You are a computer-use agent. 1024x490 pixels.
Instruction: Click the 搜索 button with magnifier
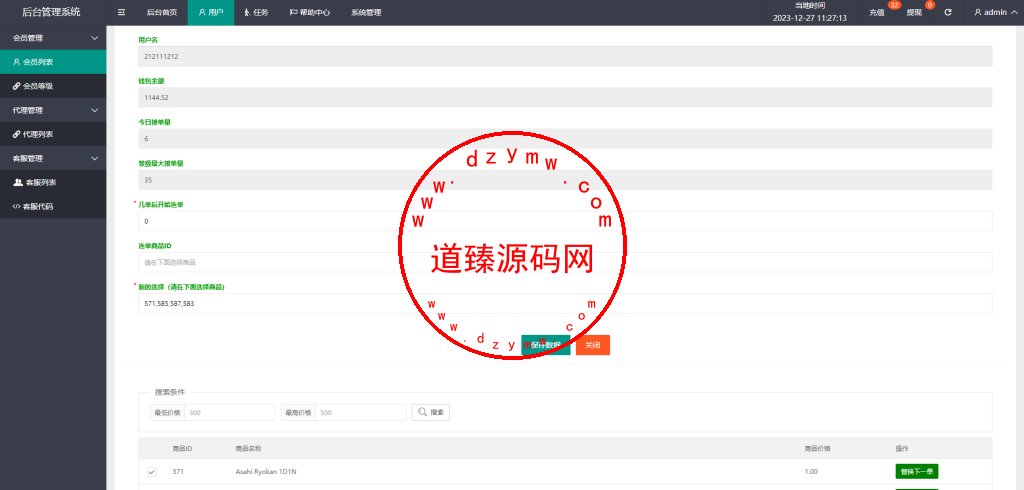(x=430, y=412)
